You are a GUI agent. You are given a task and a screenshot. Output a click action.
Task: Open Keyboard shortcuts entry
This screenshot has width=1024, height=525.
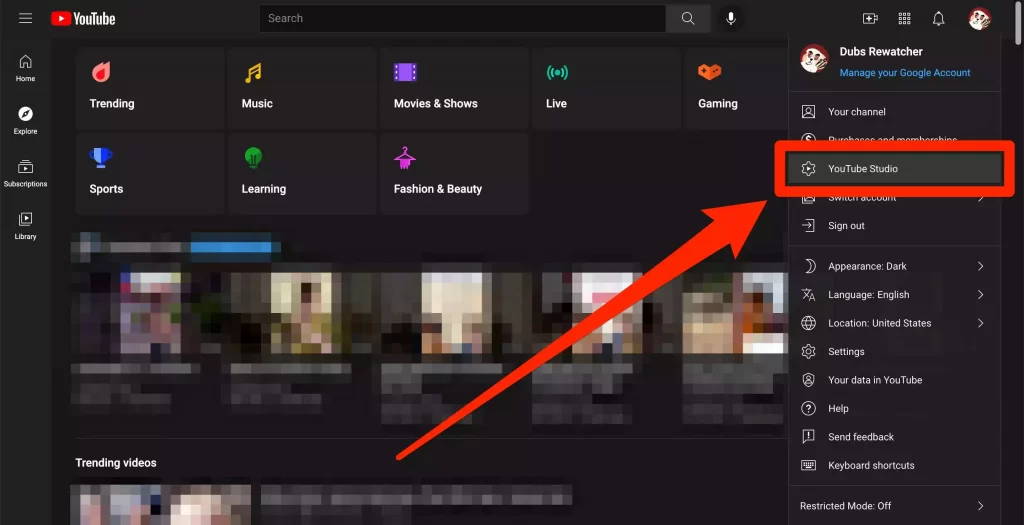(895, 465)
